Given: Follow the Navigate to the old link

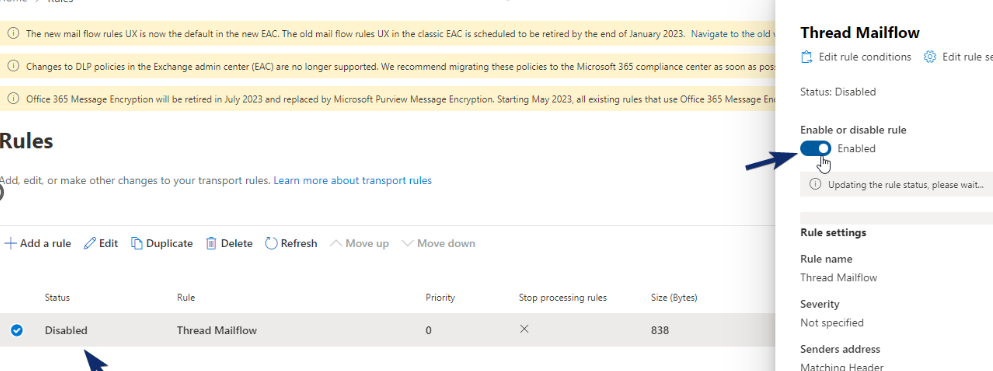Looking at the screenshot, I should 733,34.
